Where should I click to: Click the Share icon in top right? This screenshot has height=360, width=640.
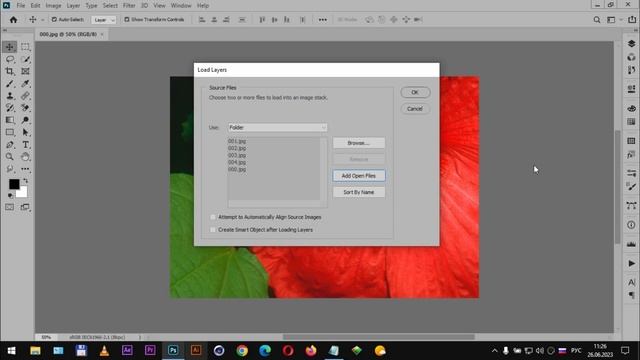[x=632, y=20]
